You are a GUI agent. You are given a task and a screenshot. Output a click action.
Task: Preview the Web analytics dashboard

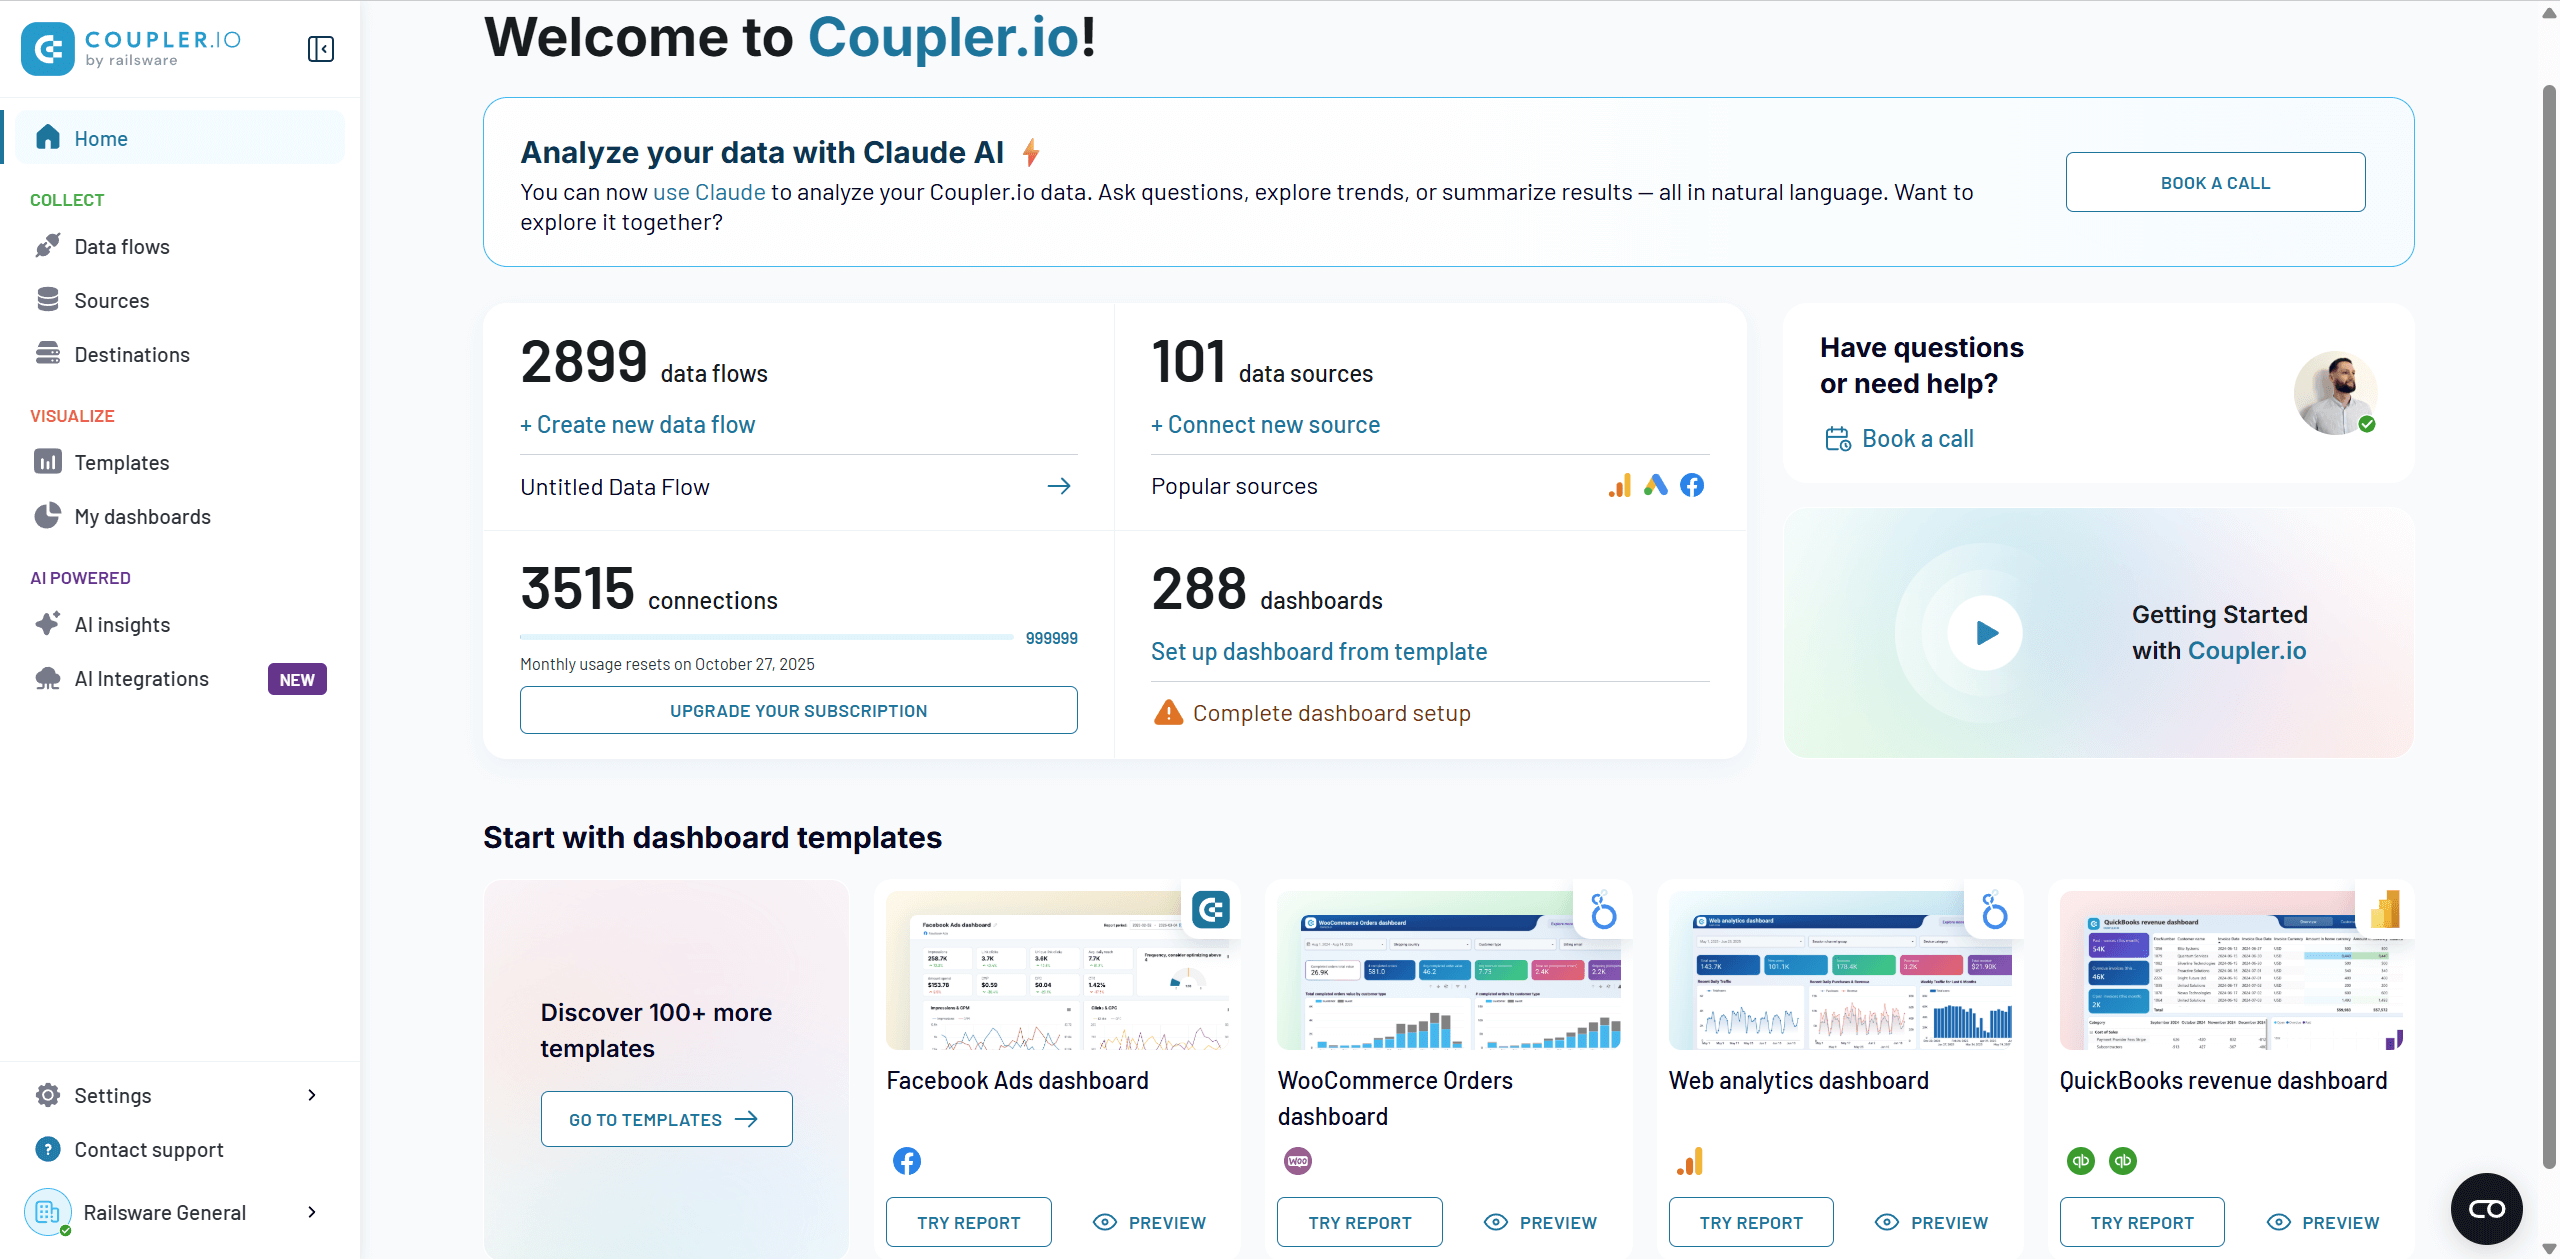coord(1932,1222)
